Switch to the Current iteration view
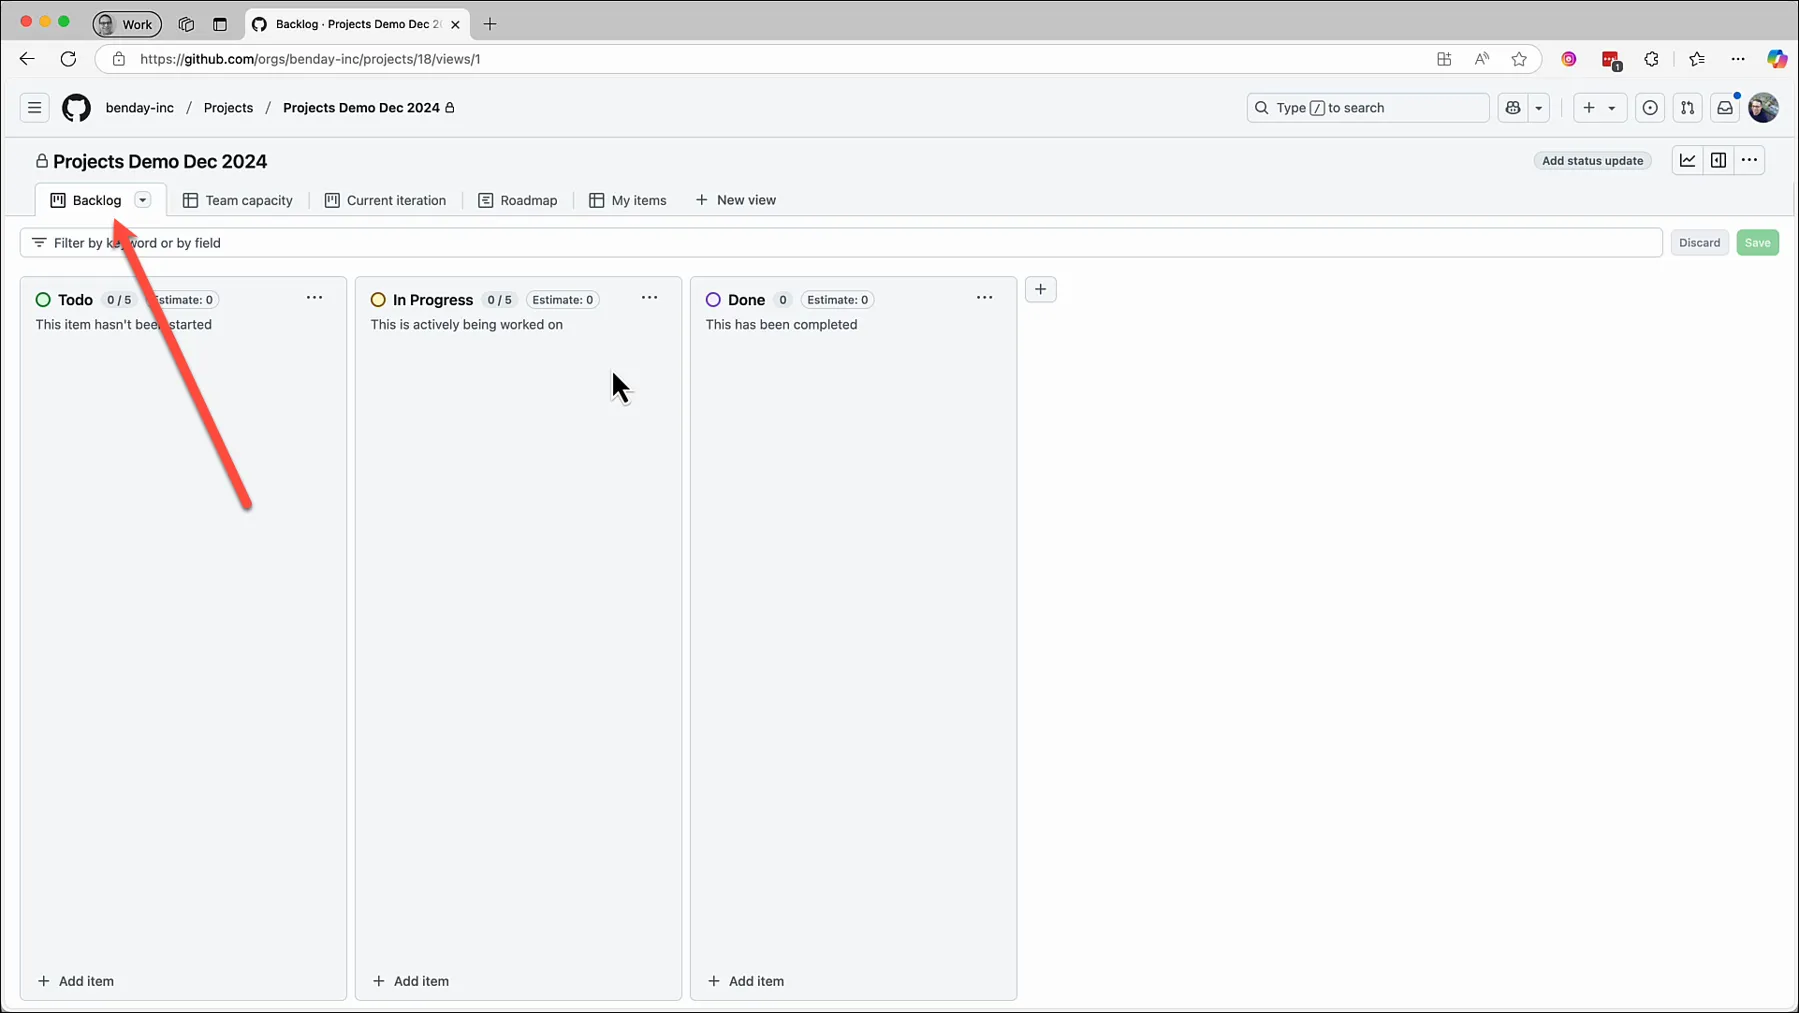Screen dimensions: 1799x1013 click(386, 200)
